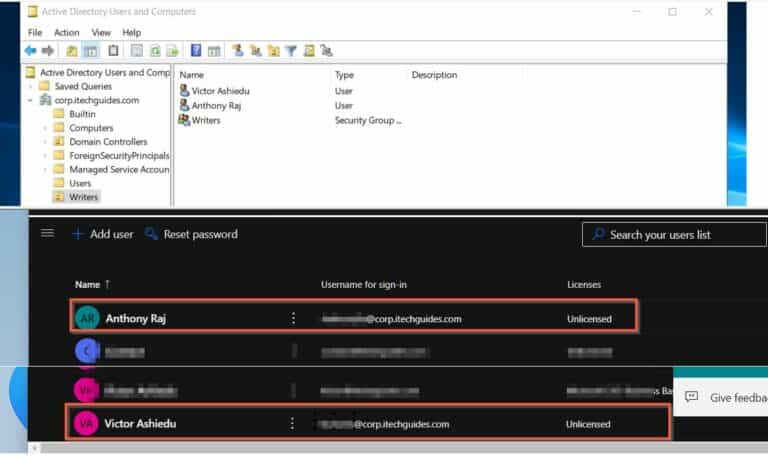Viewport: 768px width, 457px height.
Task: Open the Help menu
Action: tap(132, 32)
